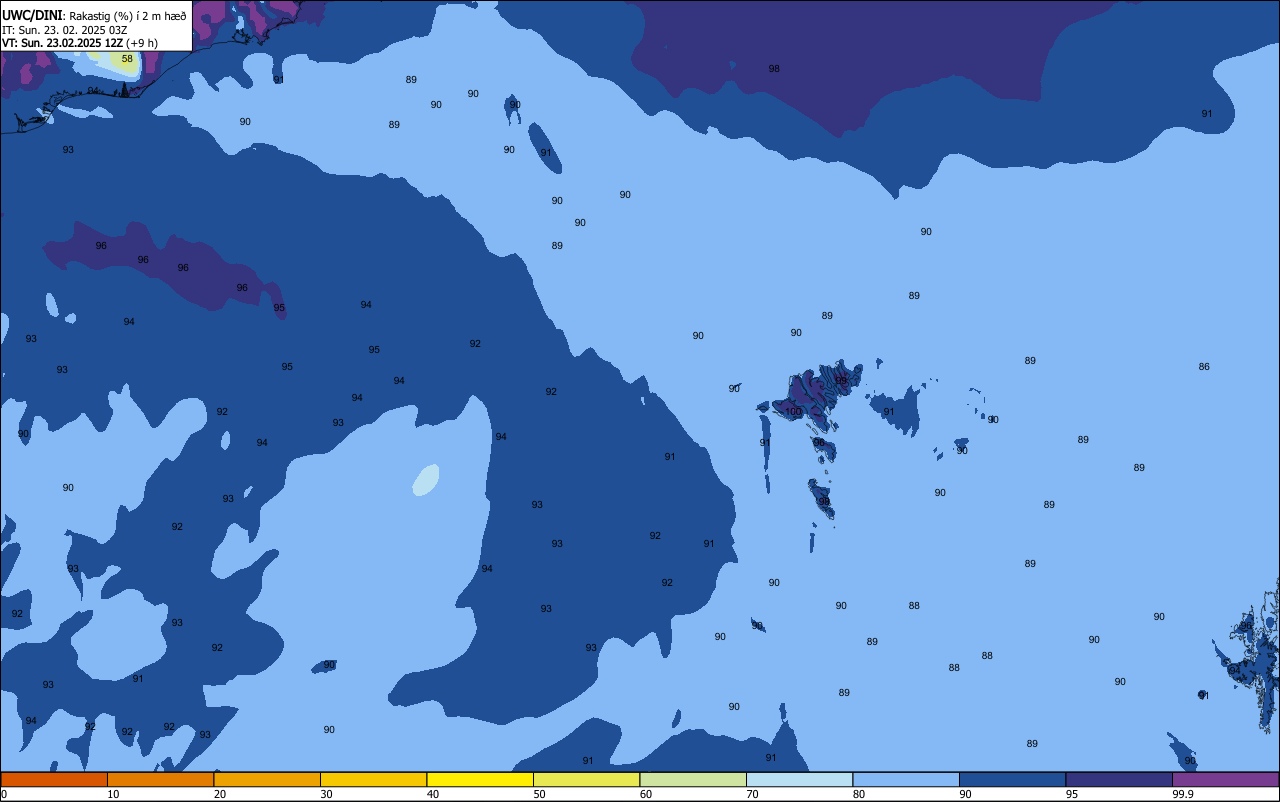Click the 0–10 dark orange legend swatch

click(54, 779)
